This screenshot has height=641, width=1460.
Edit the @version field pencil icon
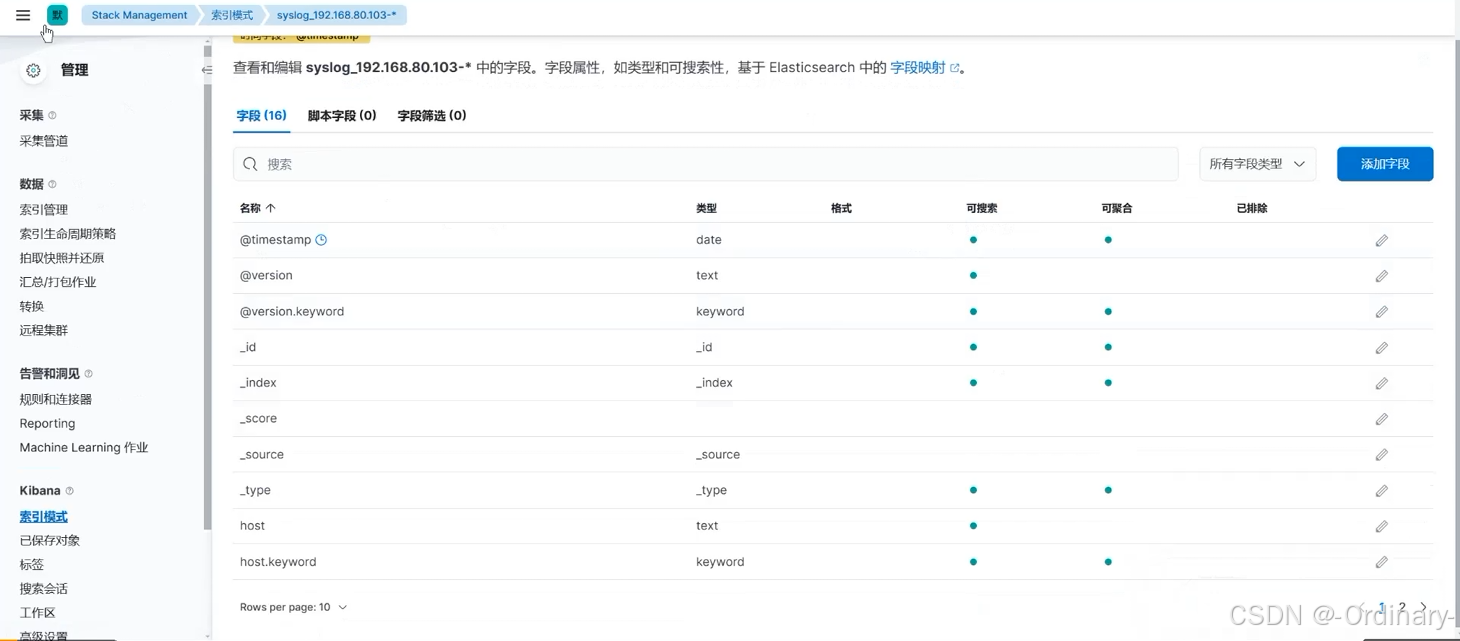click(1381, 276)
